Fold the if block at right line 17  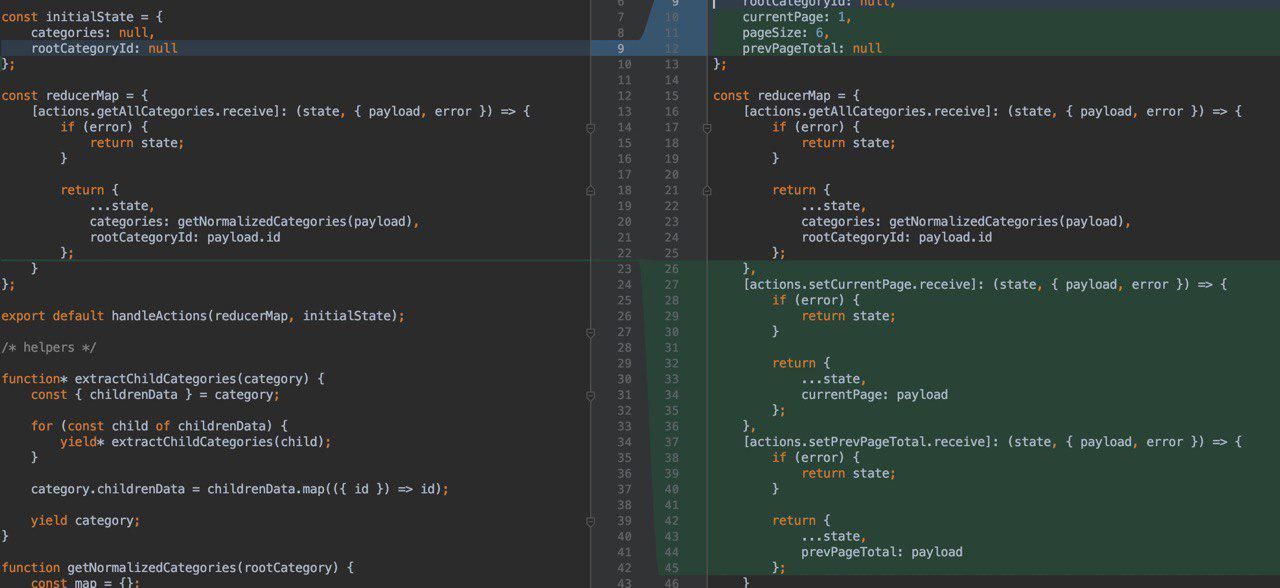pos(706,128)
